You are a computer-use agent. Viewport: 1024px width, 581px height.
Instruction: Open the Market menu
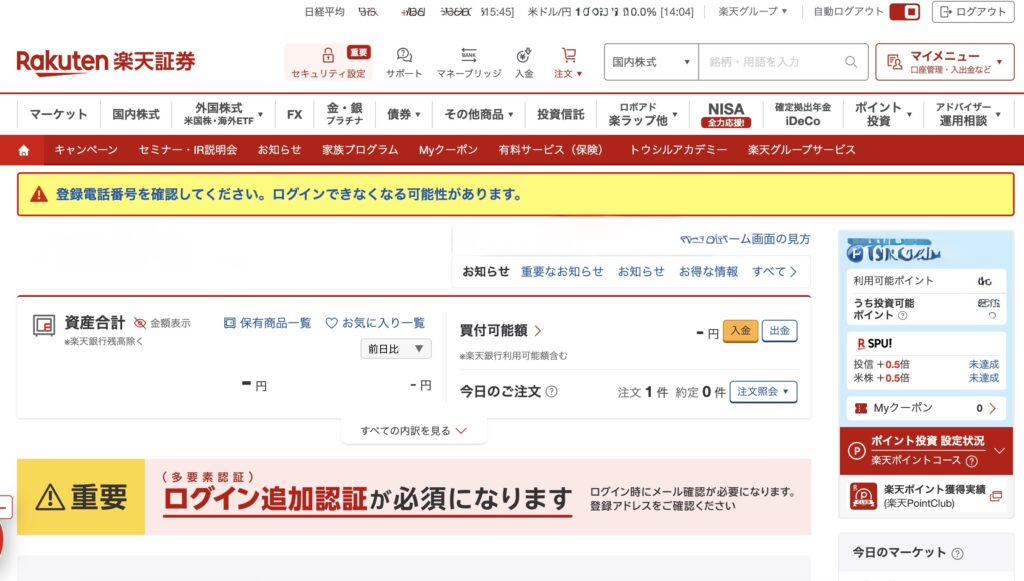[x=58, y=114]
